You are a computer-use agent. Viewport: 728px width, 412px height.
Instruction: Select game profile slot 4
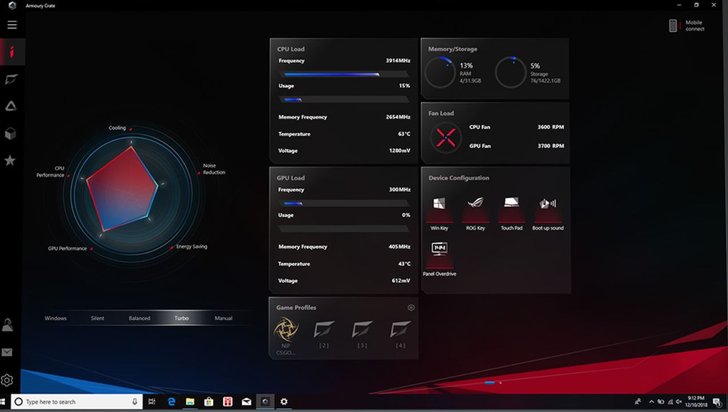[x=400, y=334]
